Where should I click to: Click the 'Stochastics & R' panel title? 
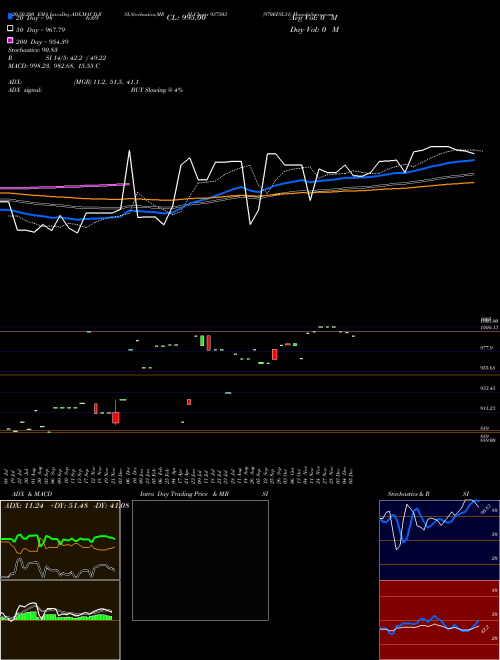pos(409,494)
